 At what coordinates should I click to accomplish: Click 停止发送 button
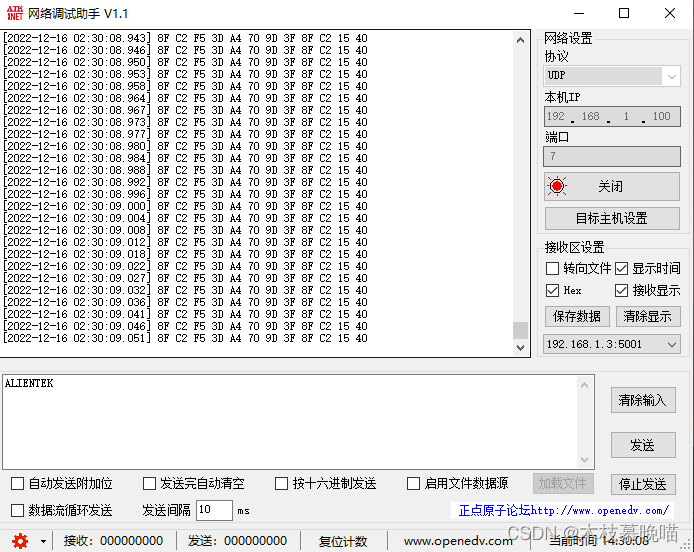pos(643,484)
